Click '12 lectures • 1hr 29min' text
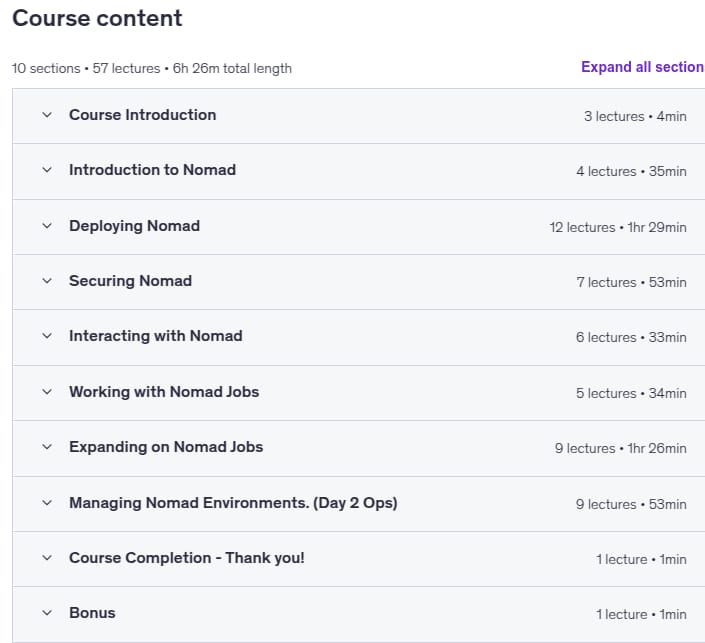Screen dimensions: 705x643 [618, 228]
